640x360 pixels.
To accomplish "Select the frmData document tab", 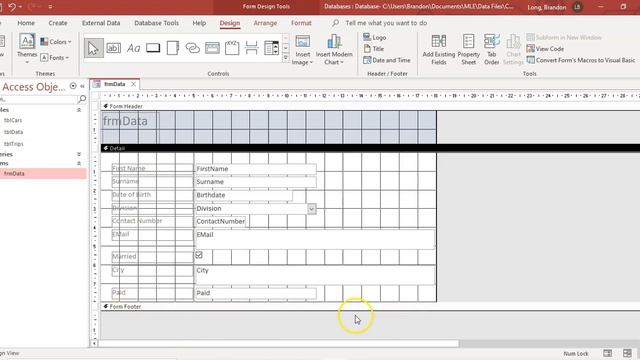I will (x=115, y=84).
